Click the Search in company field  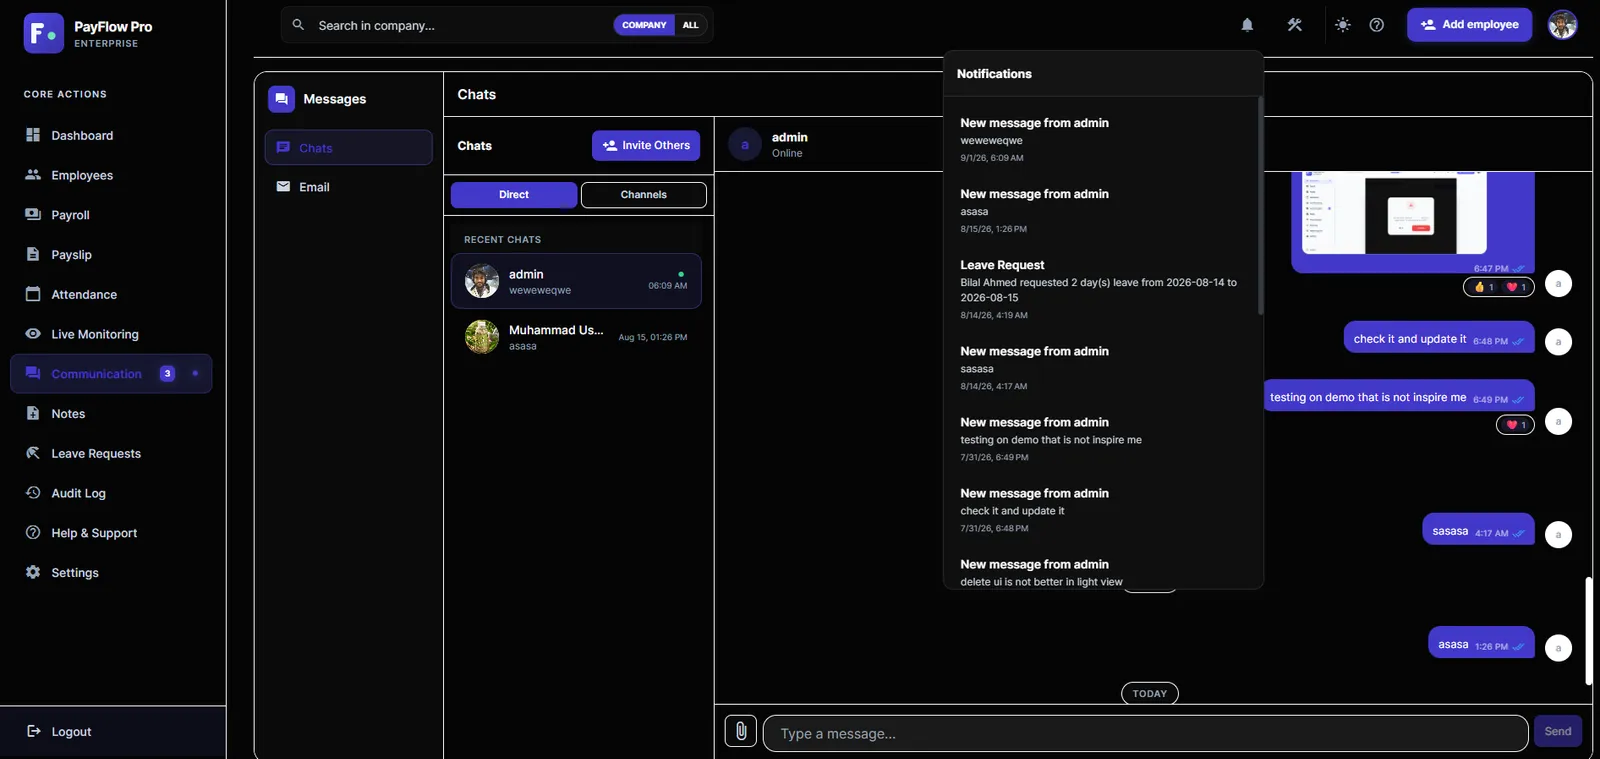click(463, 25)
